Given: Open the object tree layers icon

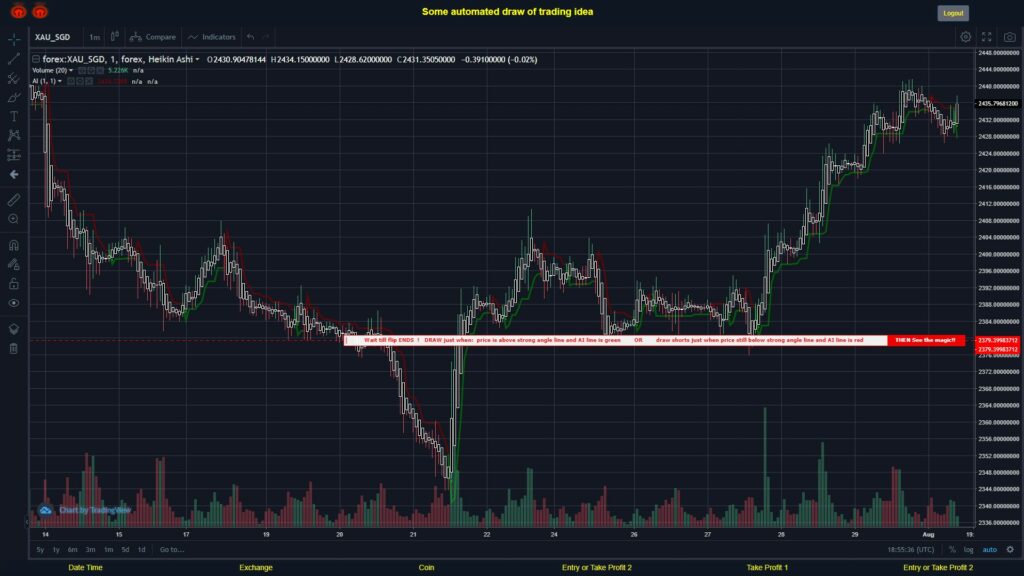Looking at the screenshot, I should pos(14,329).
